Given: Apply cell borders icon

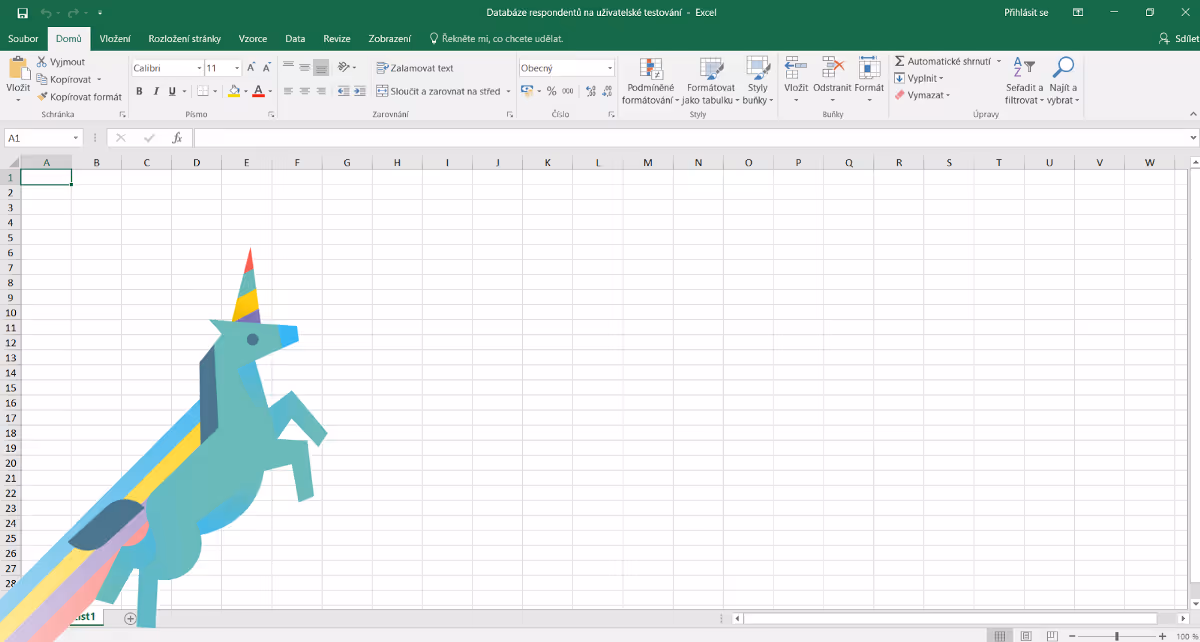Looking at the screenshot, I should (202, 91).
